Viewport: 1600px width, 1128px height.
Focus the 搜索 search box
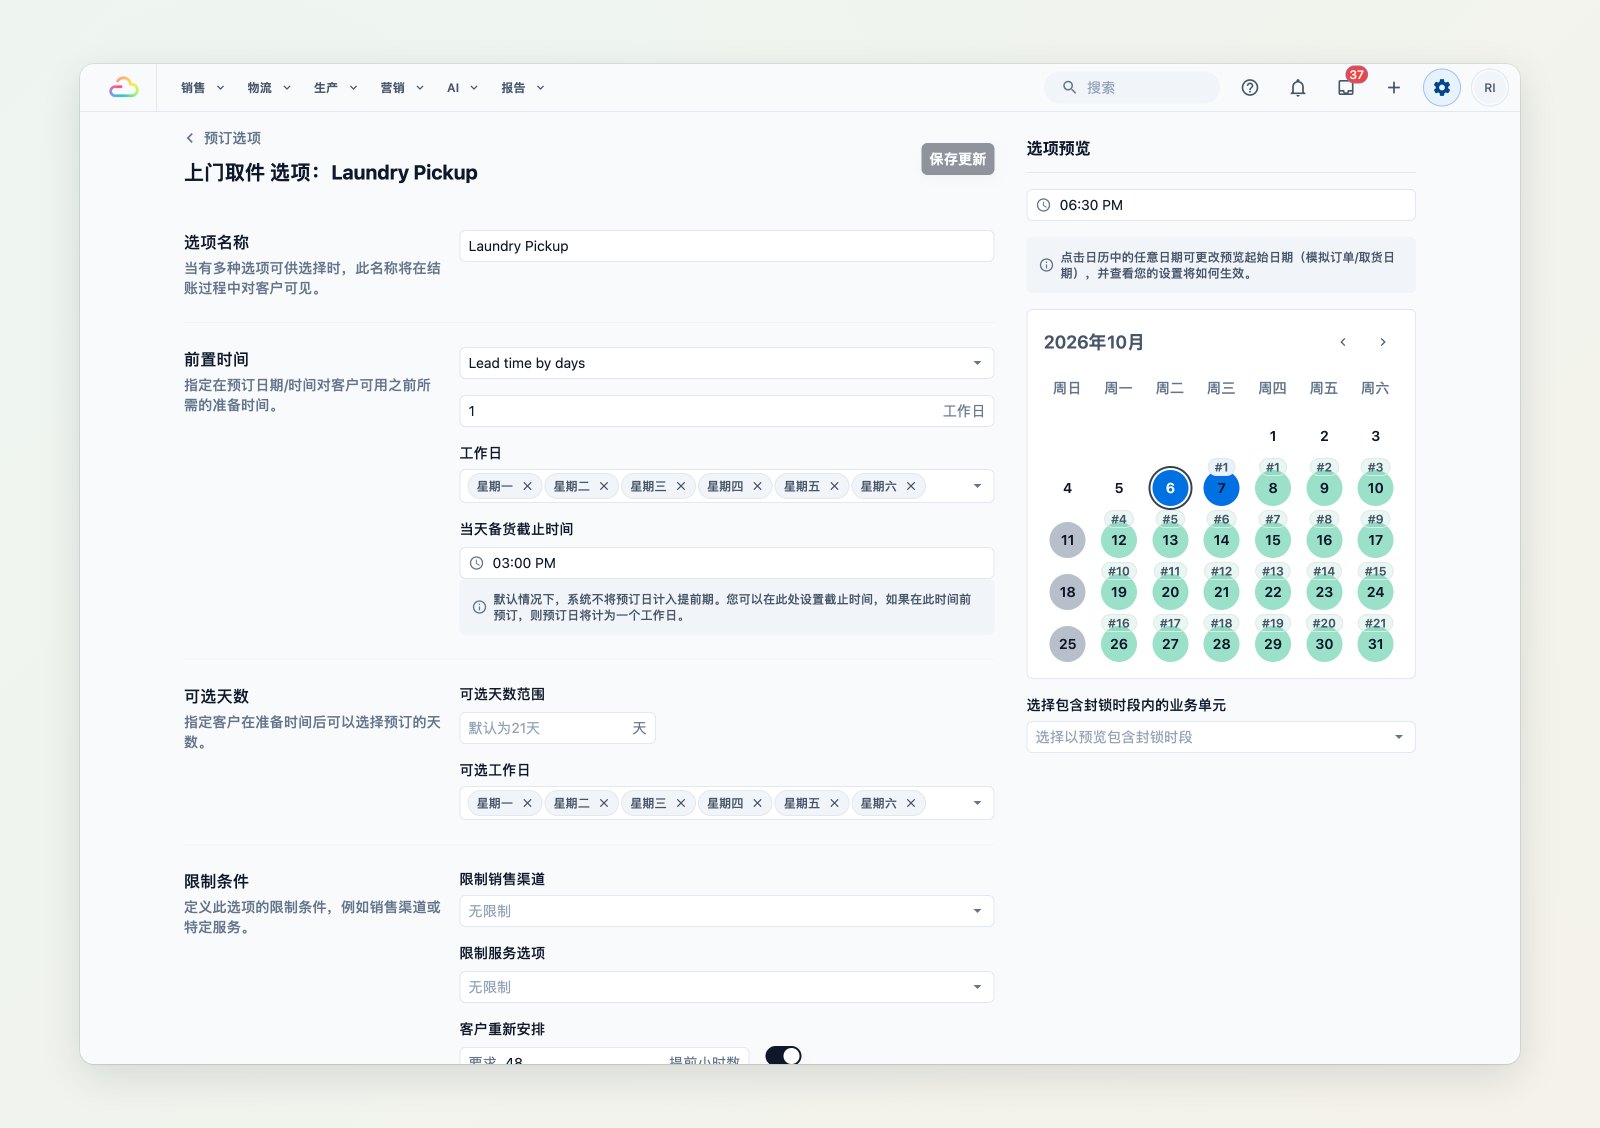pos(1132,88)
